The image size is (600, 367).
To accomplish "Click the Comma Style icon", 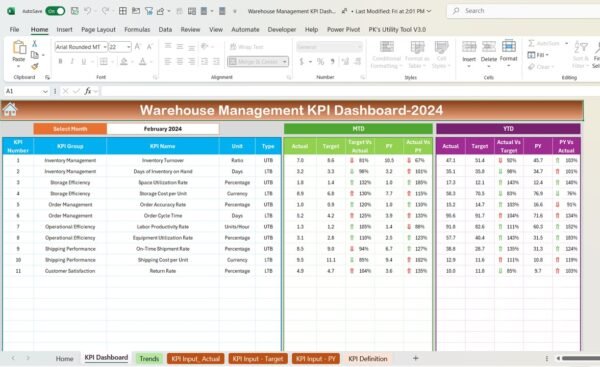I will pyautogui.click(x=333, y=61).
